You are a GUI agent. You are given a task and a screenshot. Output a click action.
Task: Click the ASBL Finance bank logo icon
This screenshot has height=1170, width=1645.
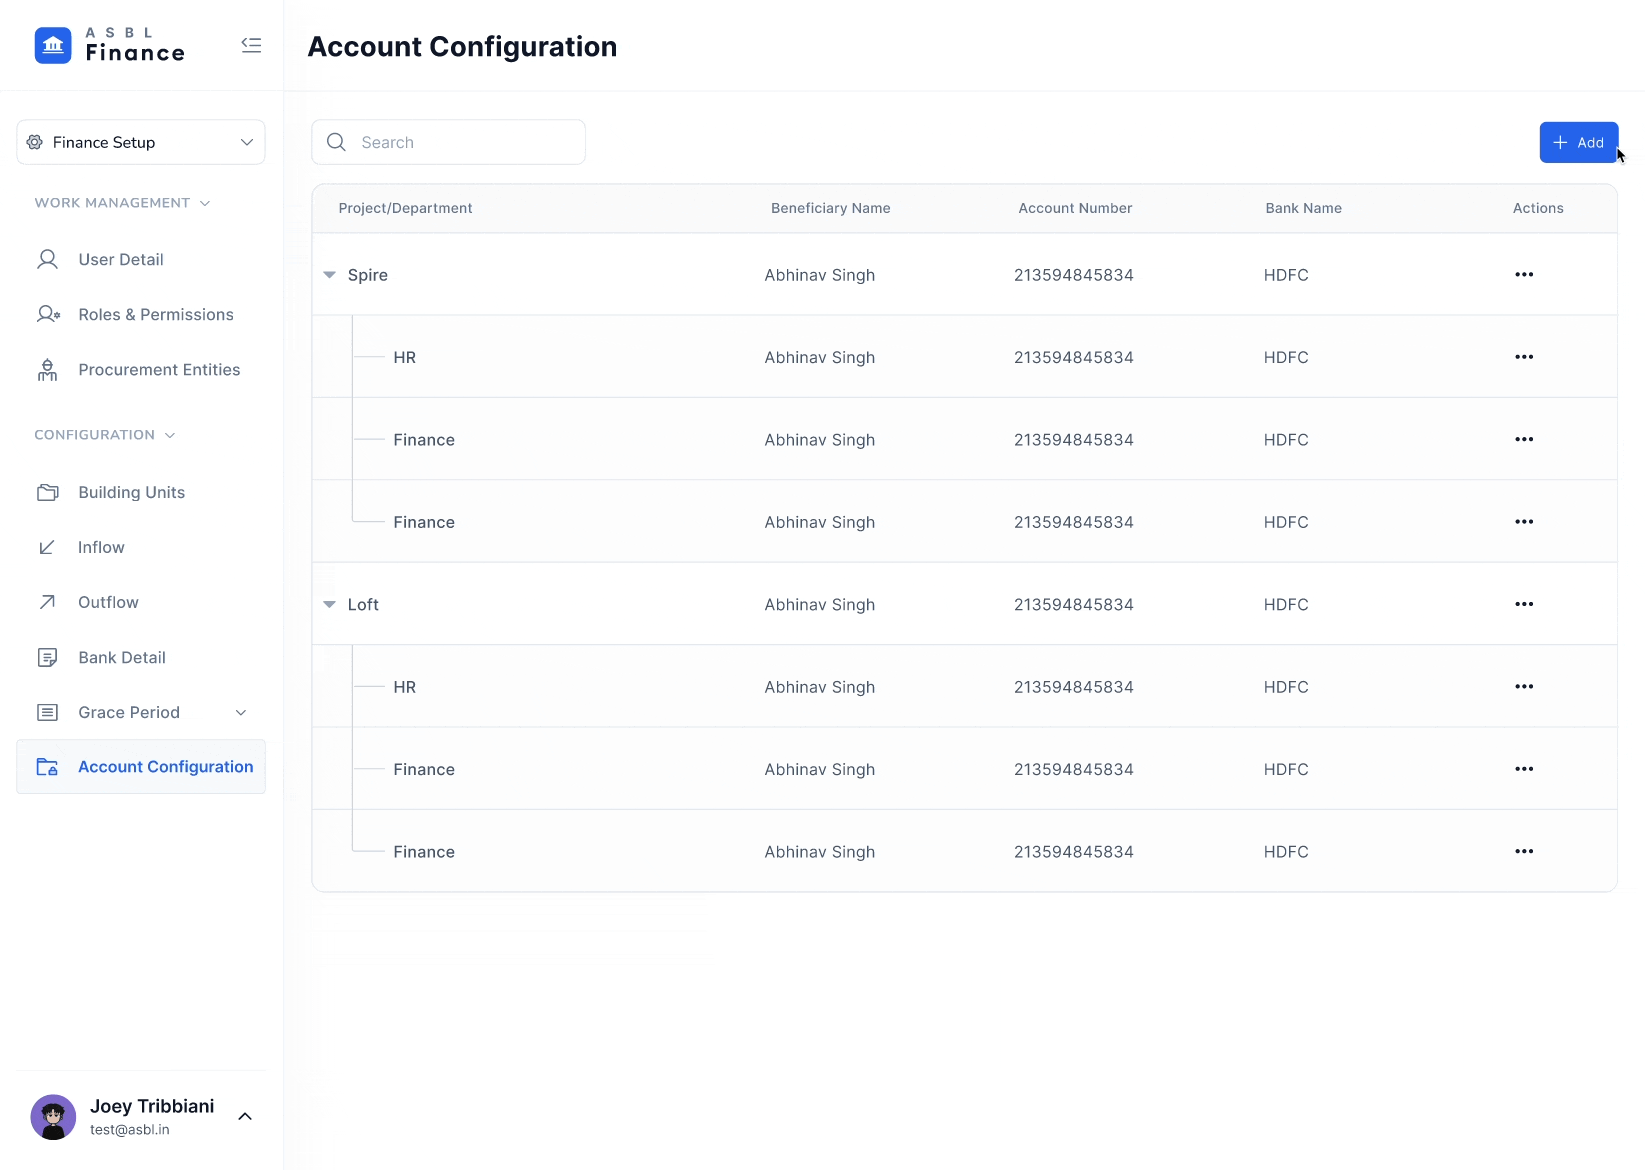[x=53, y=45]
